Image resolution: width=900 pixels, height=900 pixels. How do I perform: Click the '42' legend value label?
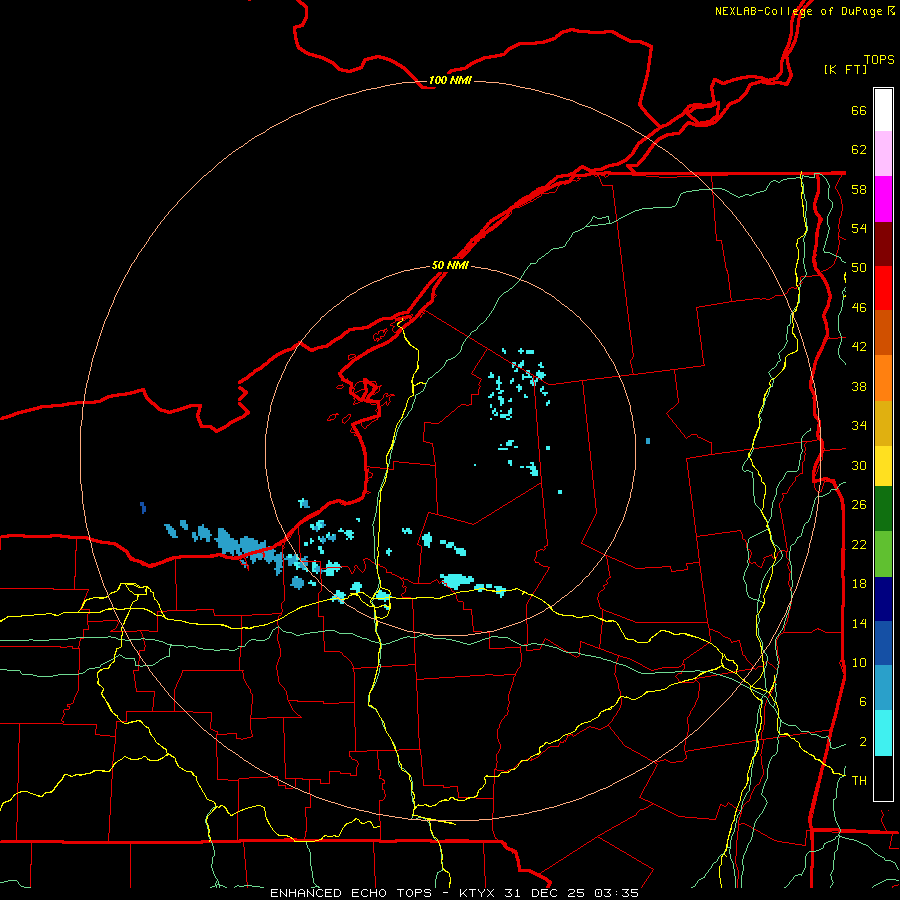click(859, 347)
